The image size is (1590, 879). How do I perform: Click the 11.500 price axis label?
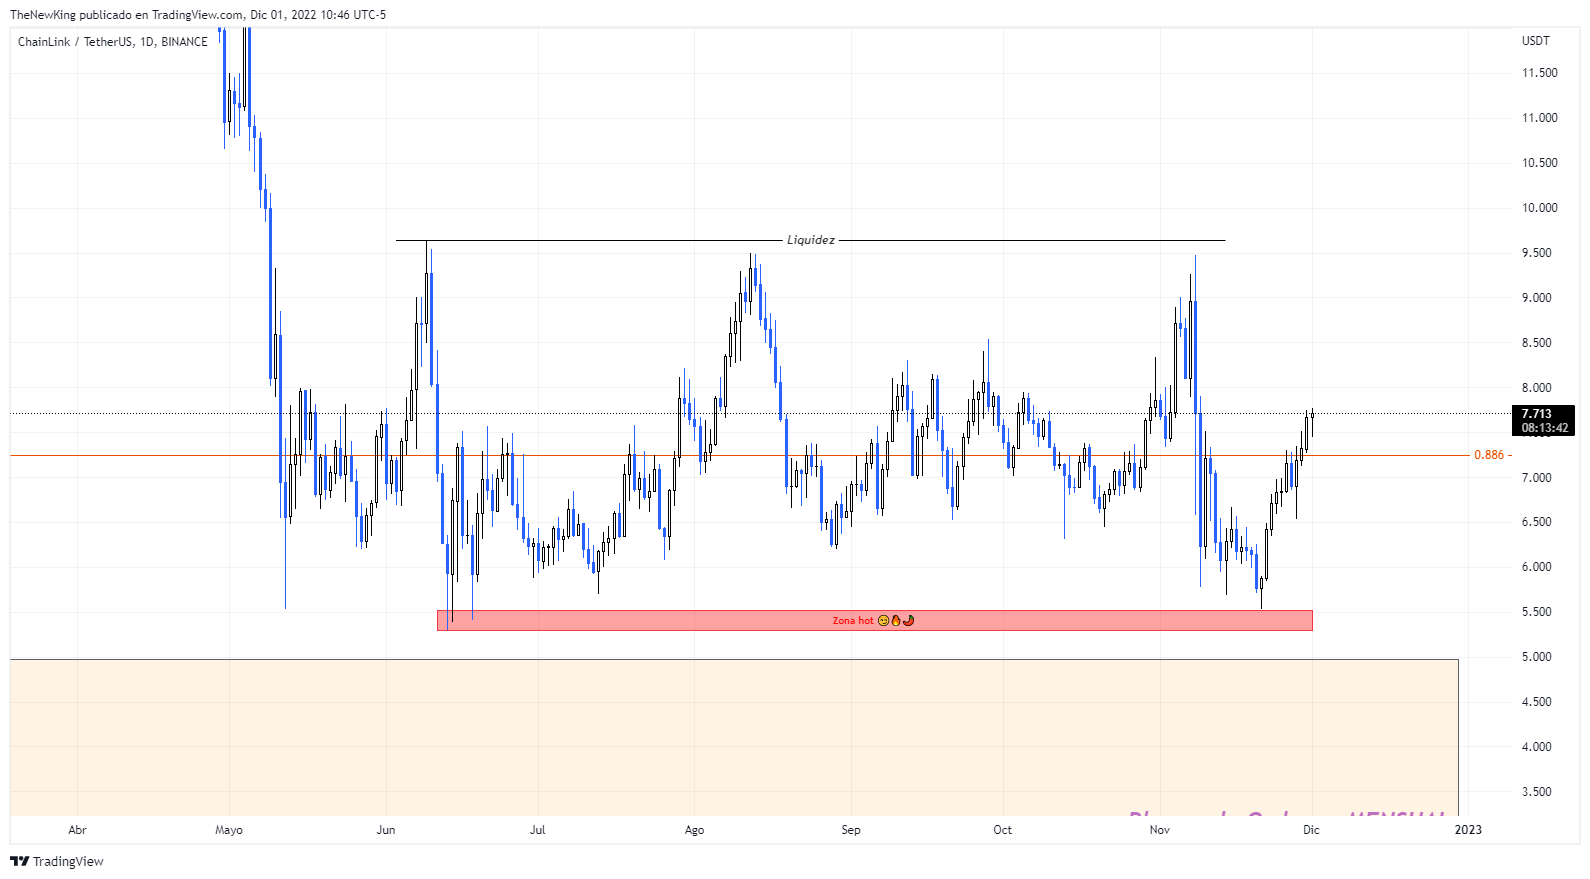click(1539, 73)
